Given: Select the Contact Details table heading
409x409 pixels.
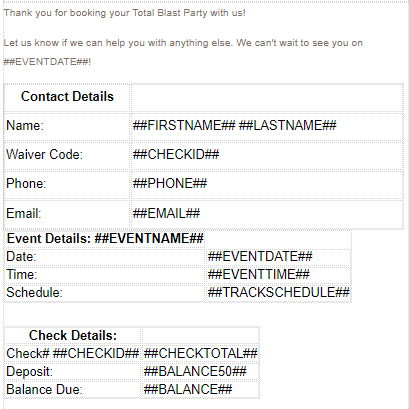Looking at the screenshot, I should tap(67, 97).
